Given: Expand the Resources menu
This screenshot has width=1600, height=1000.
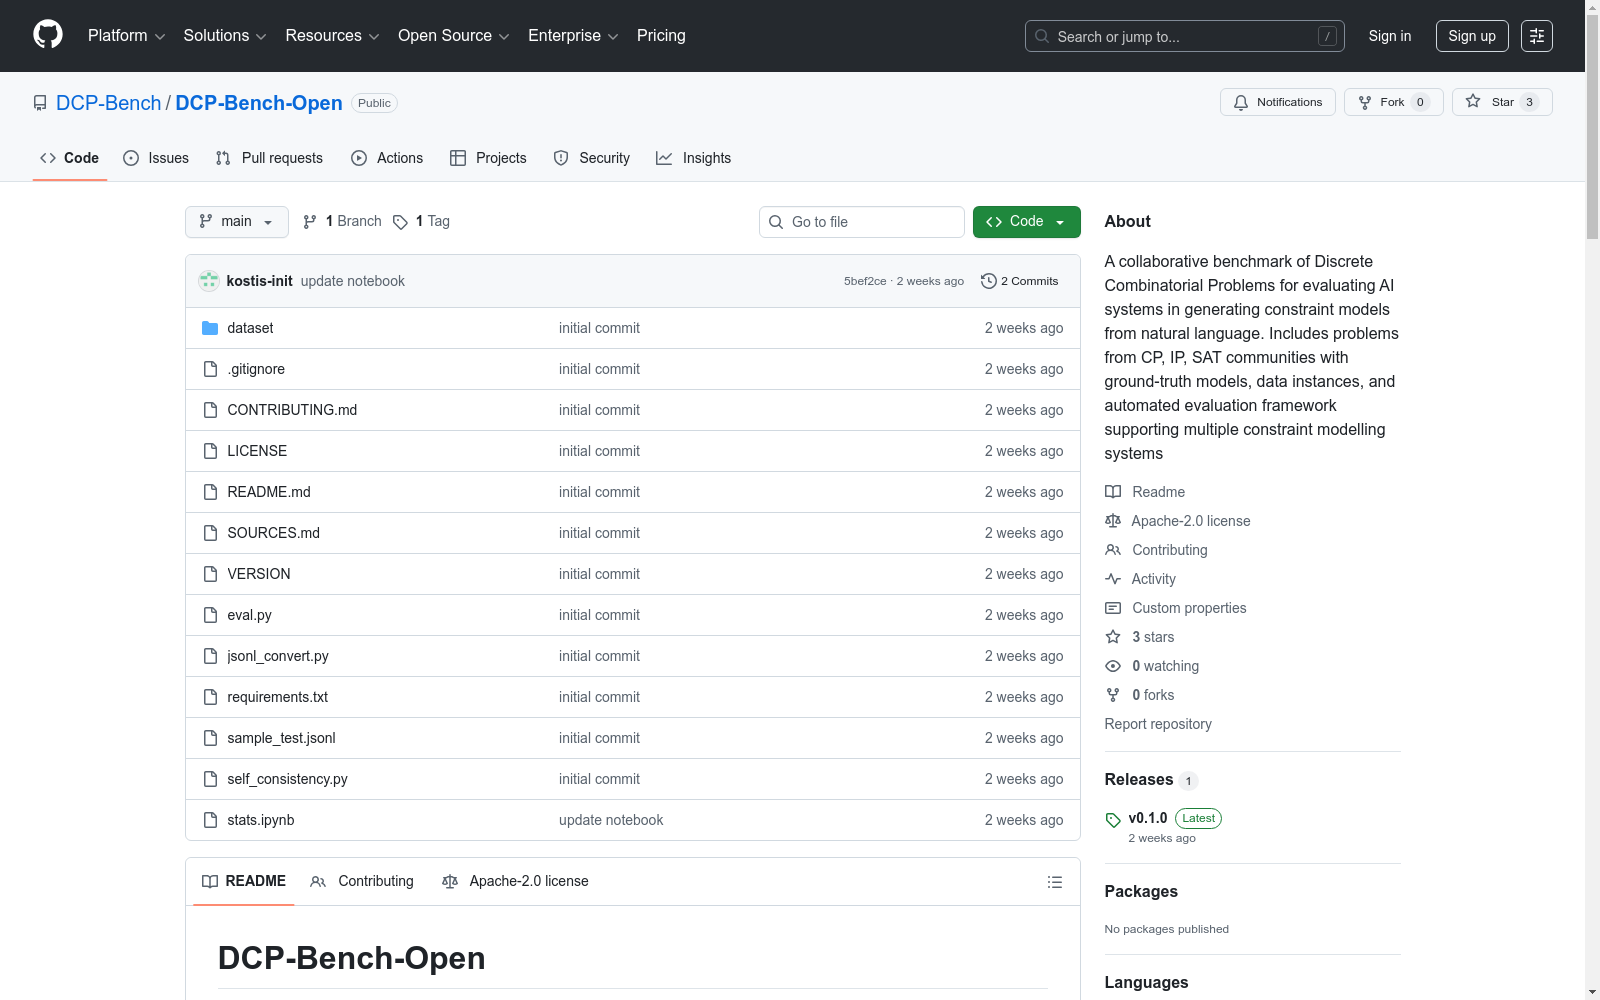Looking at the screenshot, I should [332, 36].
